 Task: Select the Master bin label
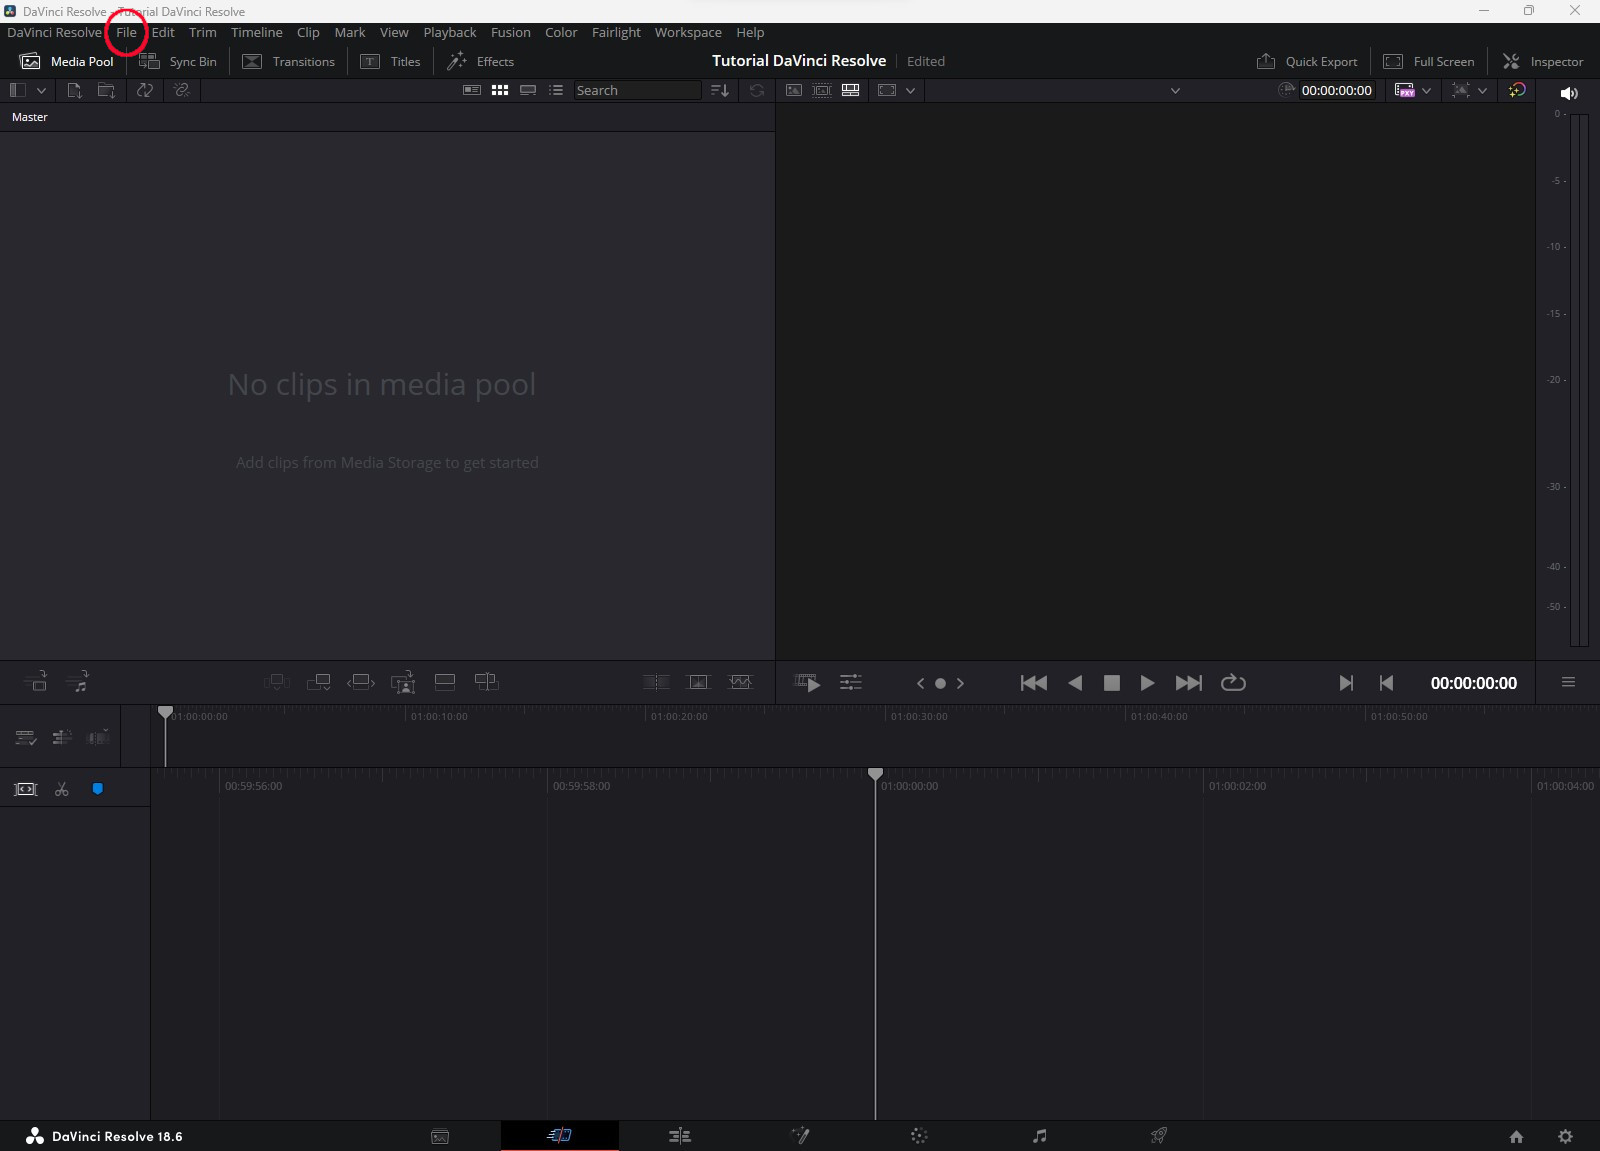click(x=30, y=117)
